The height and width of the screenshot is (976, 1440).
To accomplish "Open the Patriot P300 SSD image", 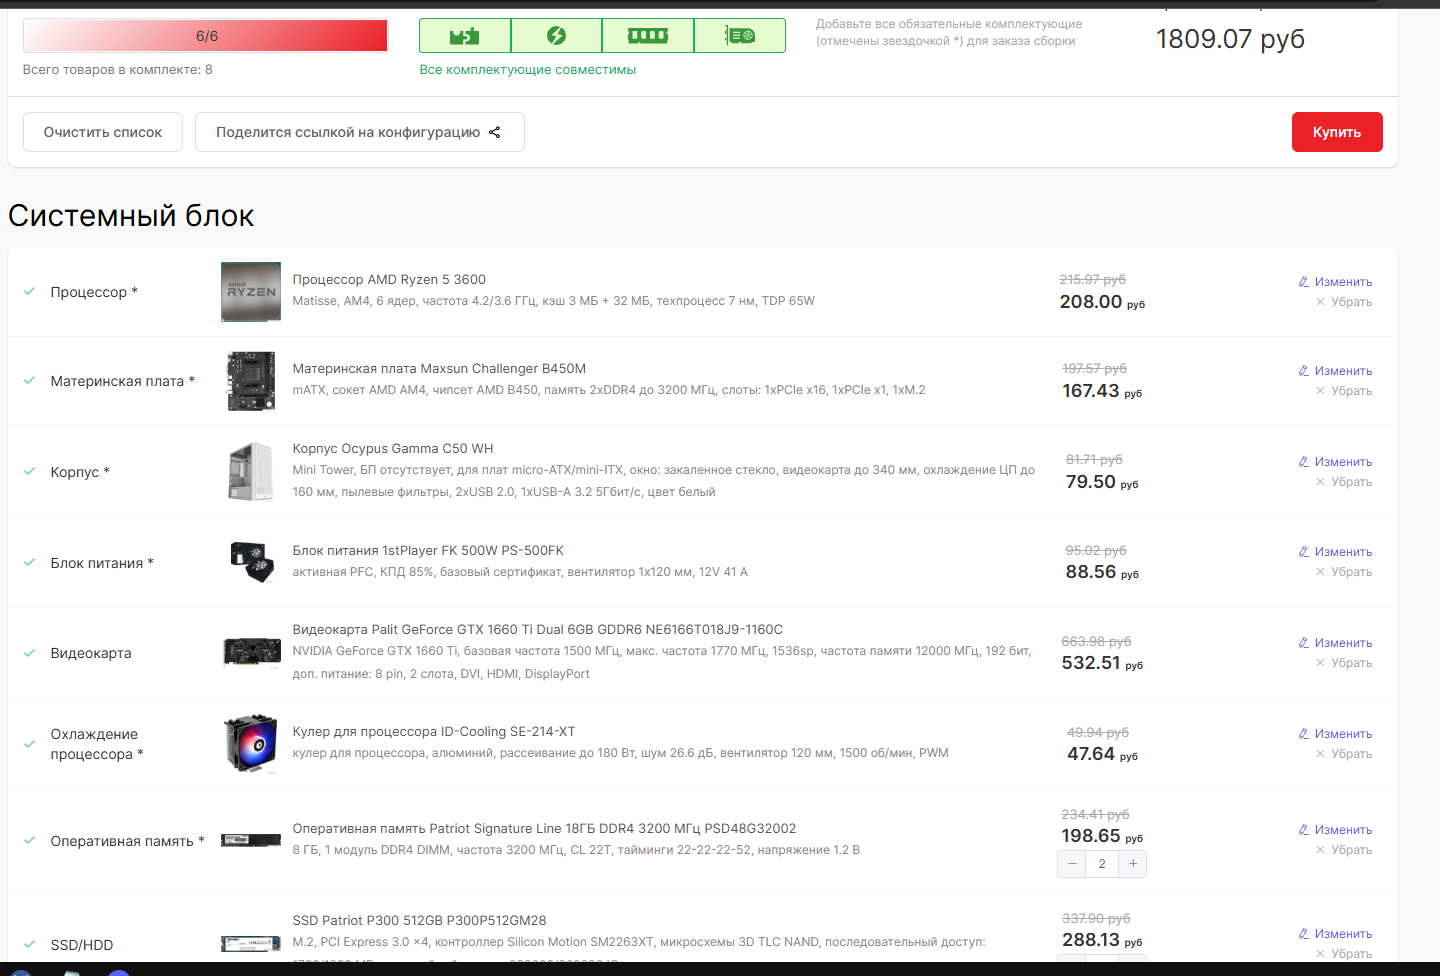I will [251, 944].
